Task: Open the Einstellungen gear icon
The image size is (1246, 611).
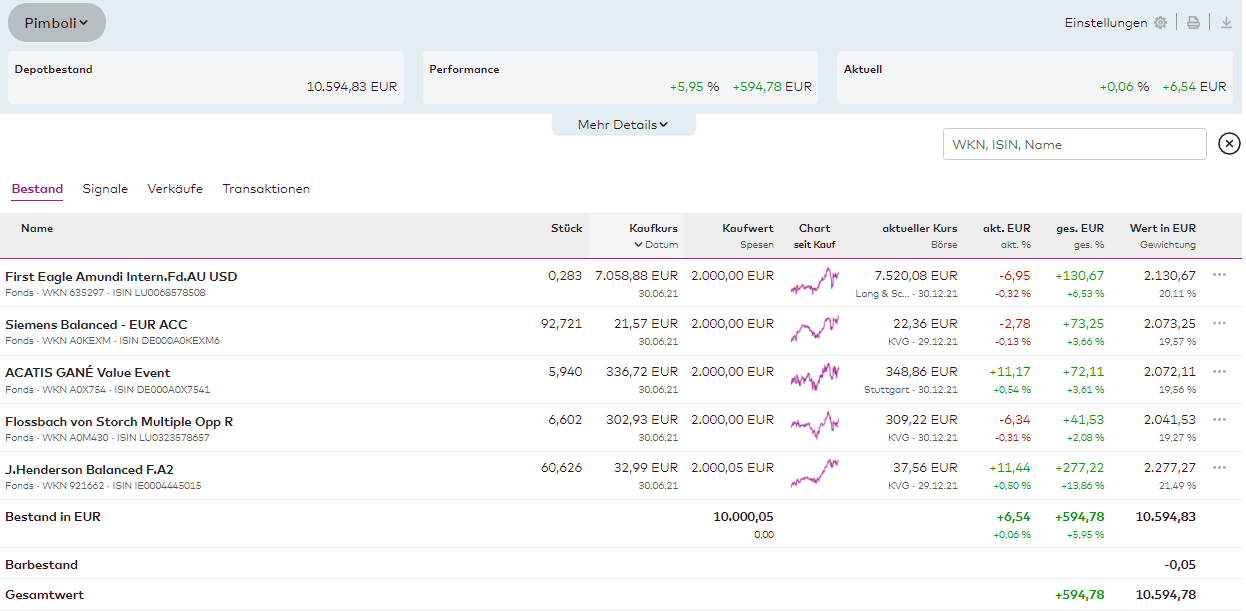Action: click(x=1160, y=23)
